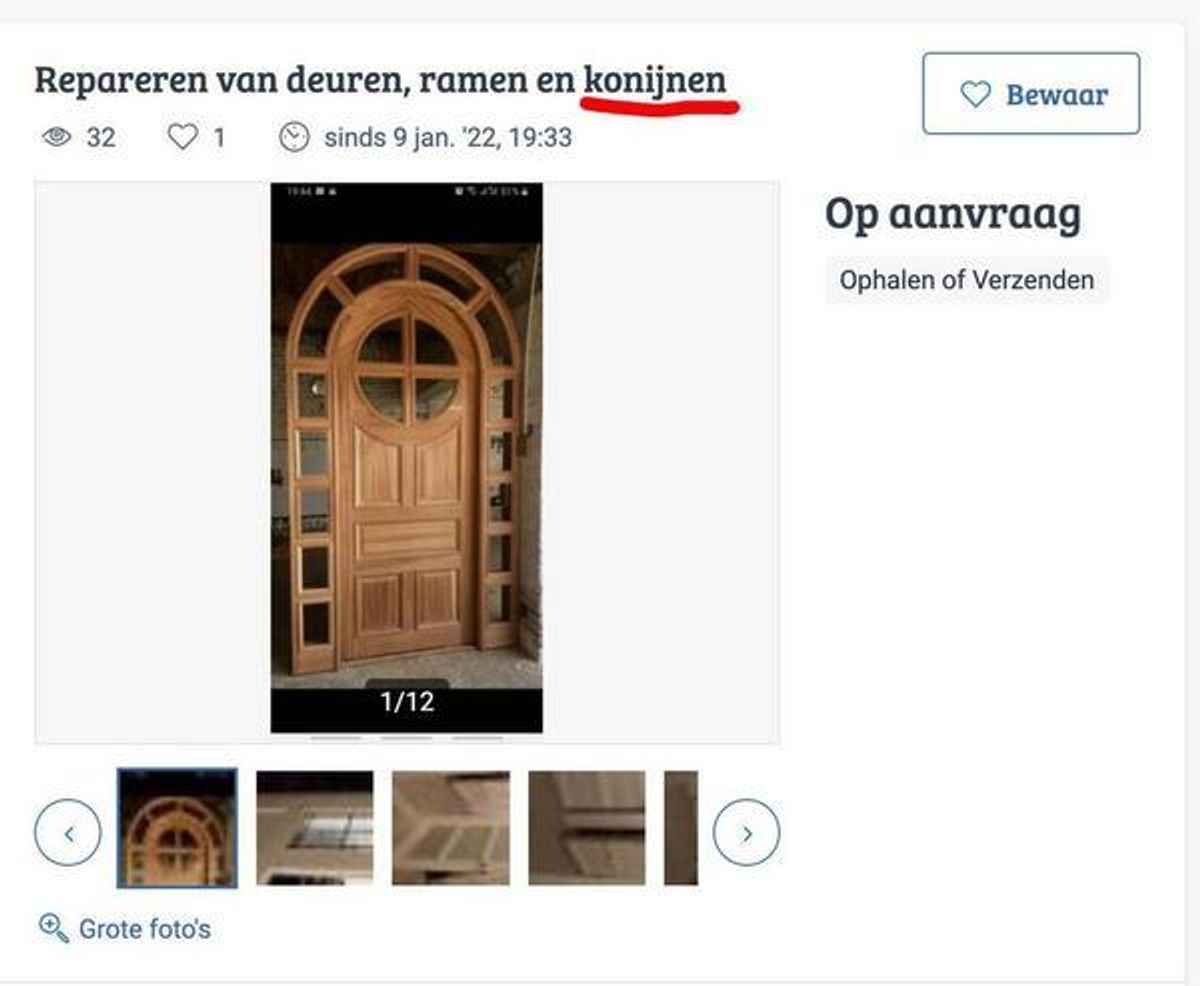Select the third thumbnail with shutters
The image size is (1200, 986).
point(451,828)
